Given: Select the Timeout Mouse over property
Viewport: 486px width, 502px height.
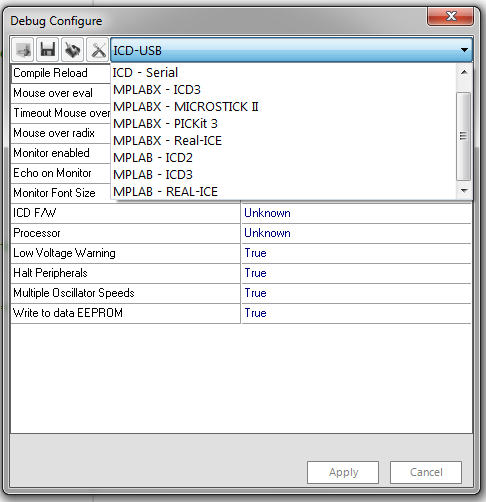Looking at the screenshot, I should [x=61, y=113].
